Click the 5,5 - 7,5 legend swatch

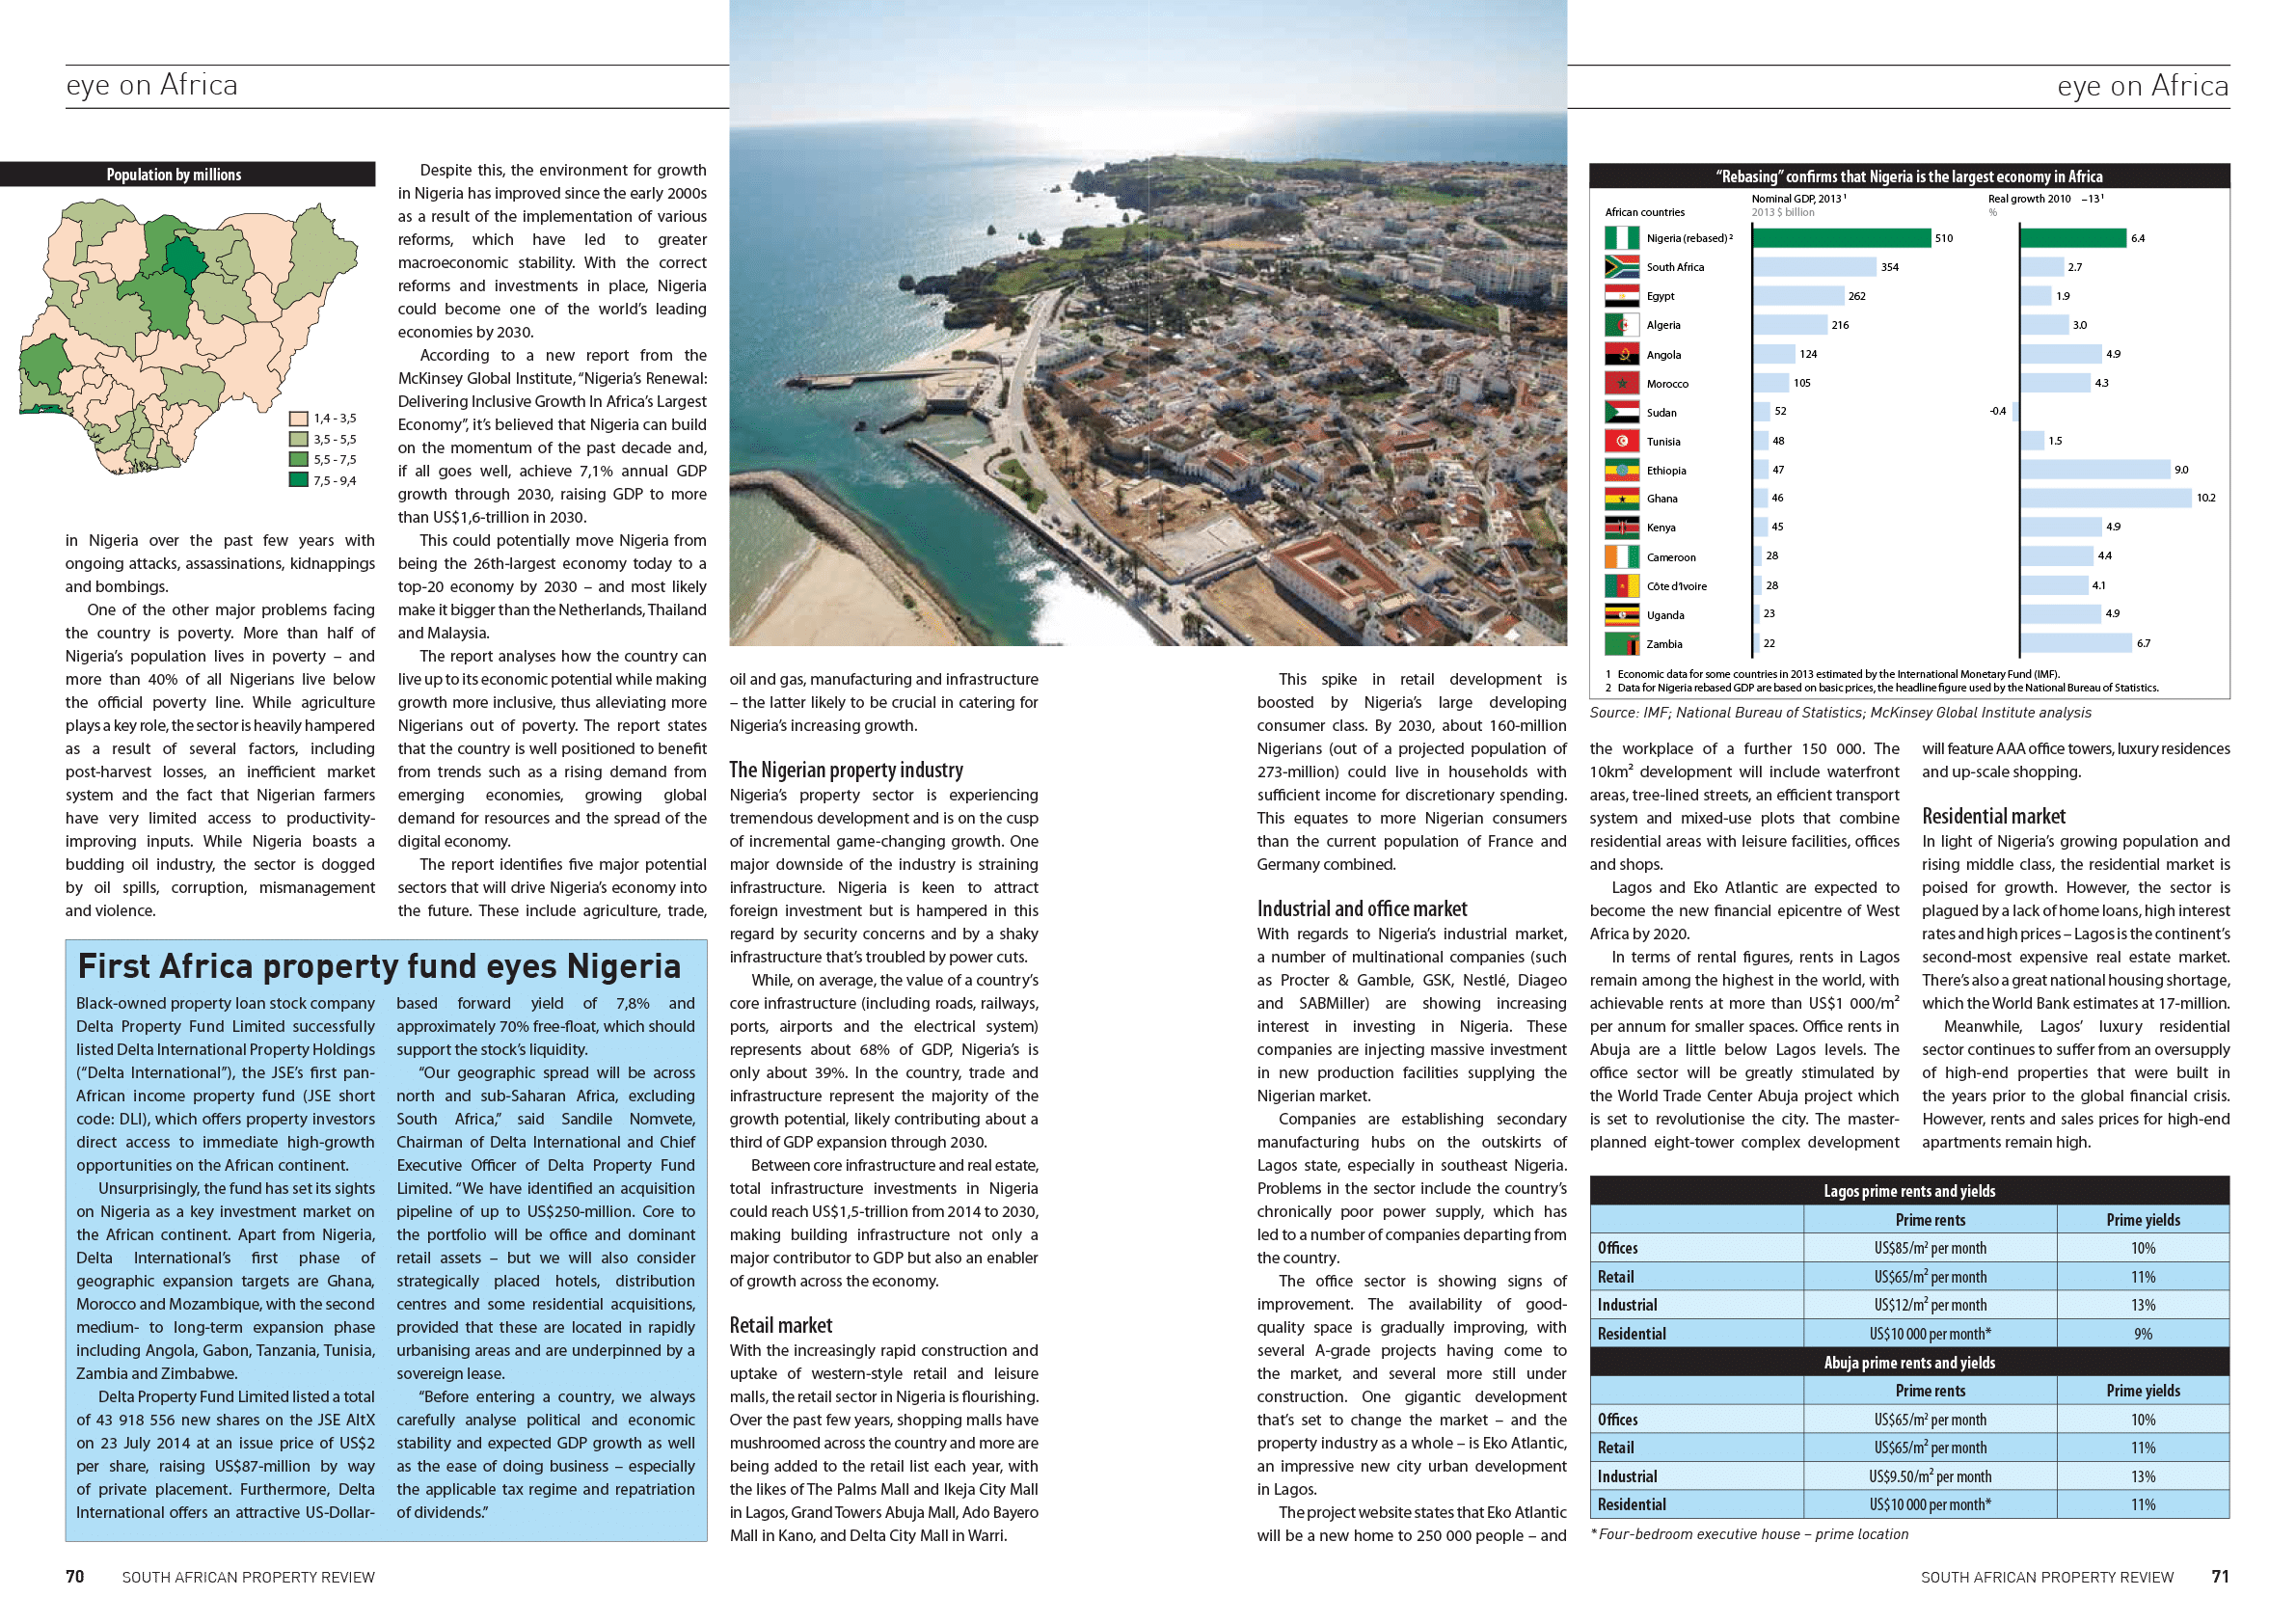point(298,460)
